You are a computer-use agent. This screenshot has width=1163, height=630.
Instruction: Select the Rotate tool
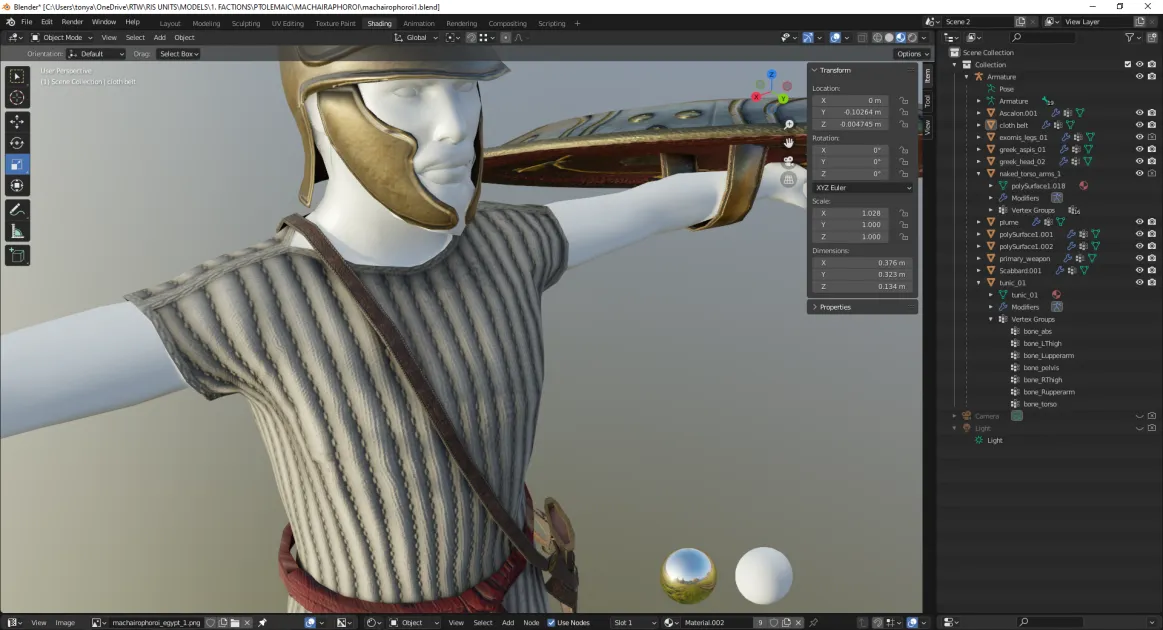click(17, 143)
